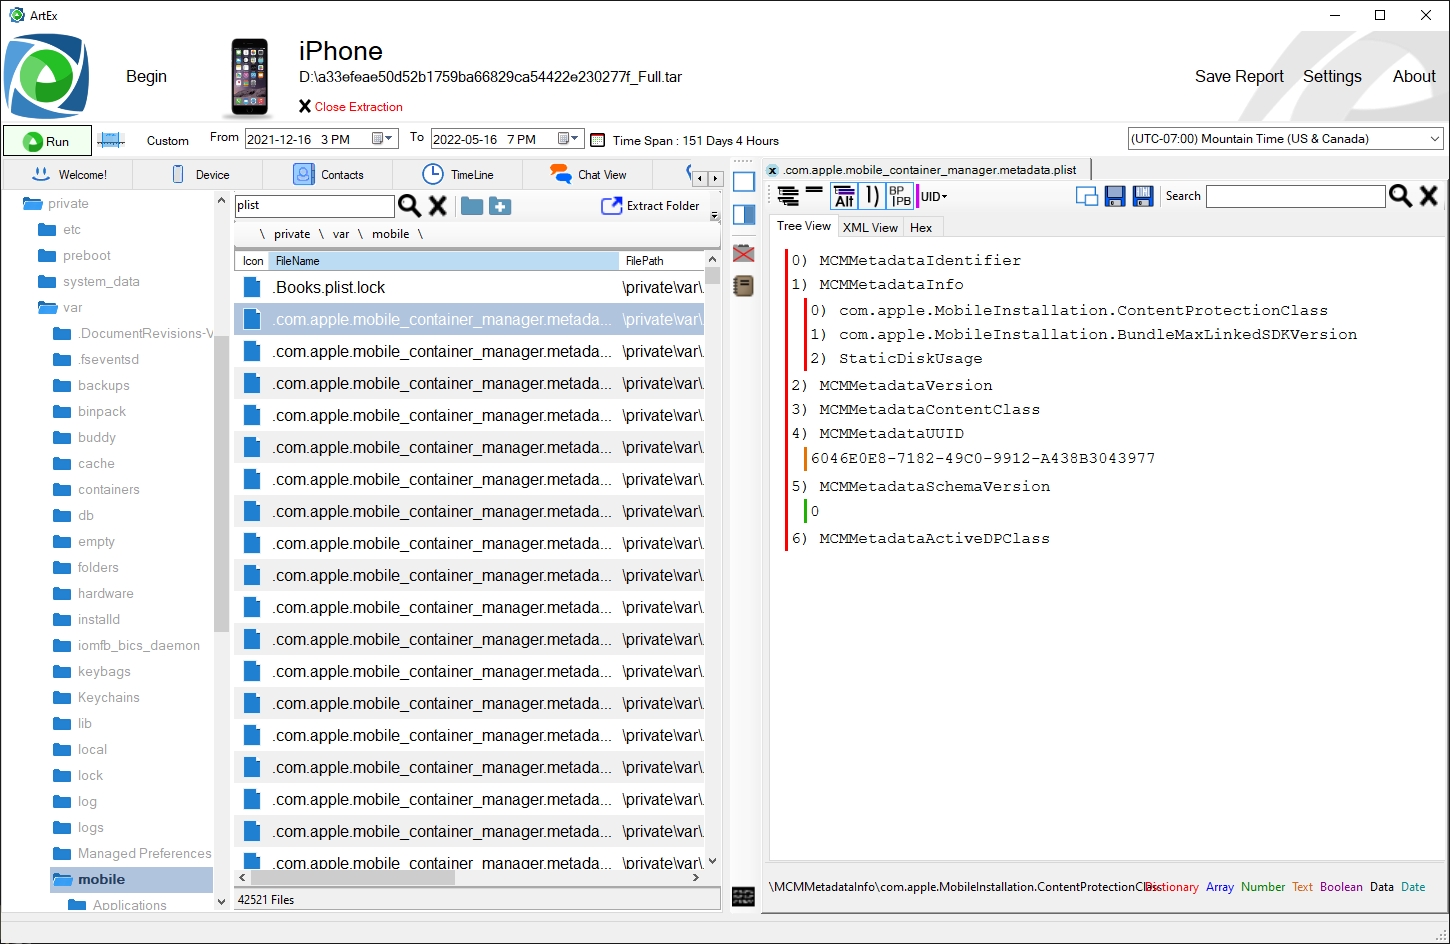Click the green Run button

coord(47,140)
